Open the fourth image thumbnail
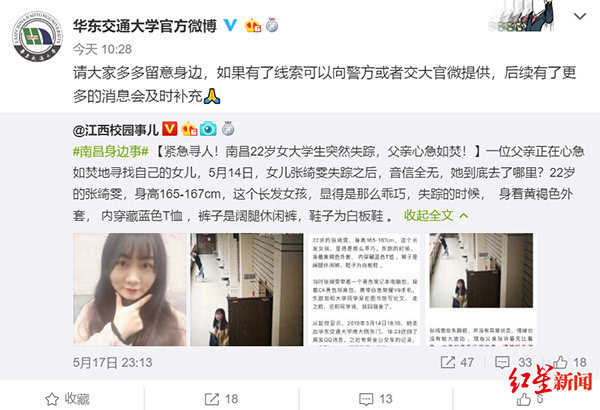 click(x=481, y=289)
